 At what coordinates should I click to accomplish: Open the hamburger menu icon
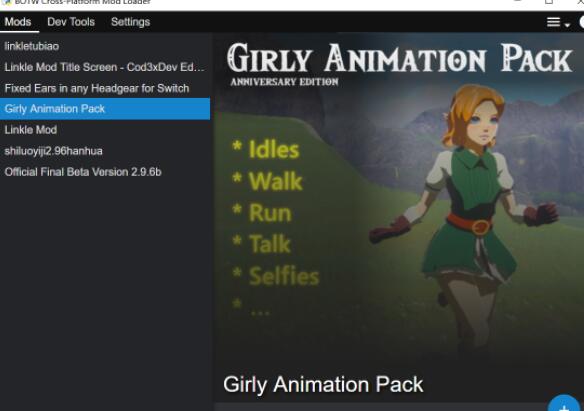pos(553,23)
